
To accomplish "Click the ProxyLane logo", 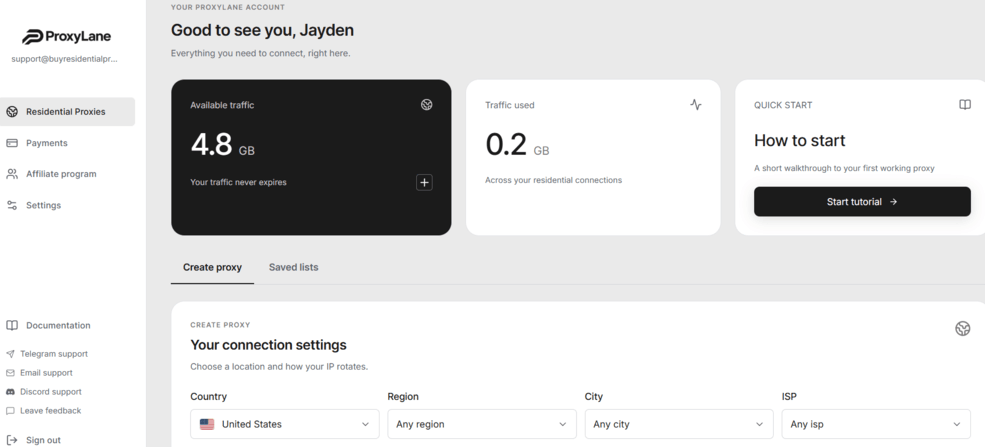I will click(66, 37).
